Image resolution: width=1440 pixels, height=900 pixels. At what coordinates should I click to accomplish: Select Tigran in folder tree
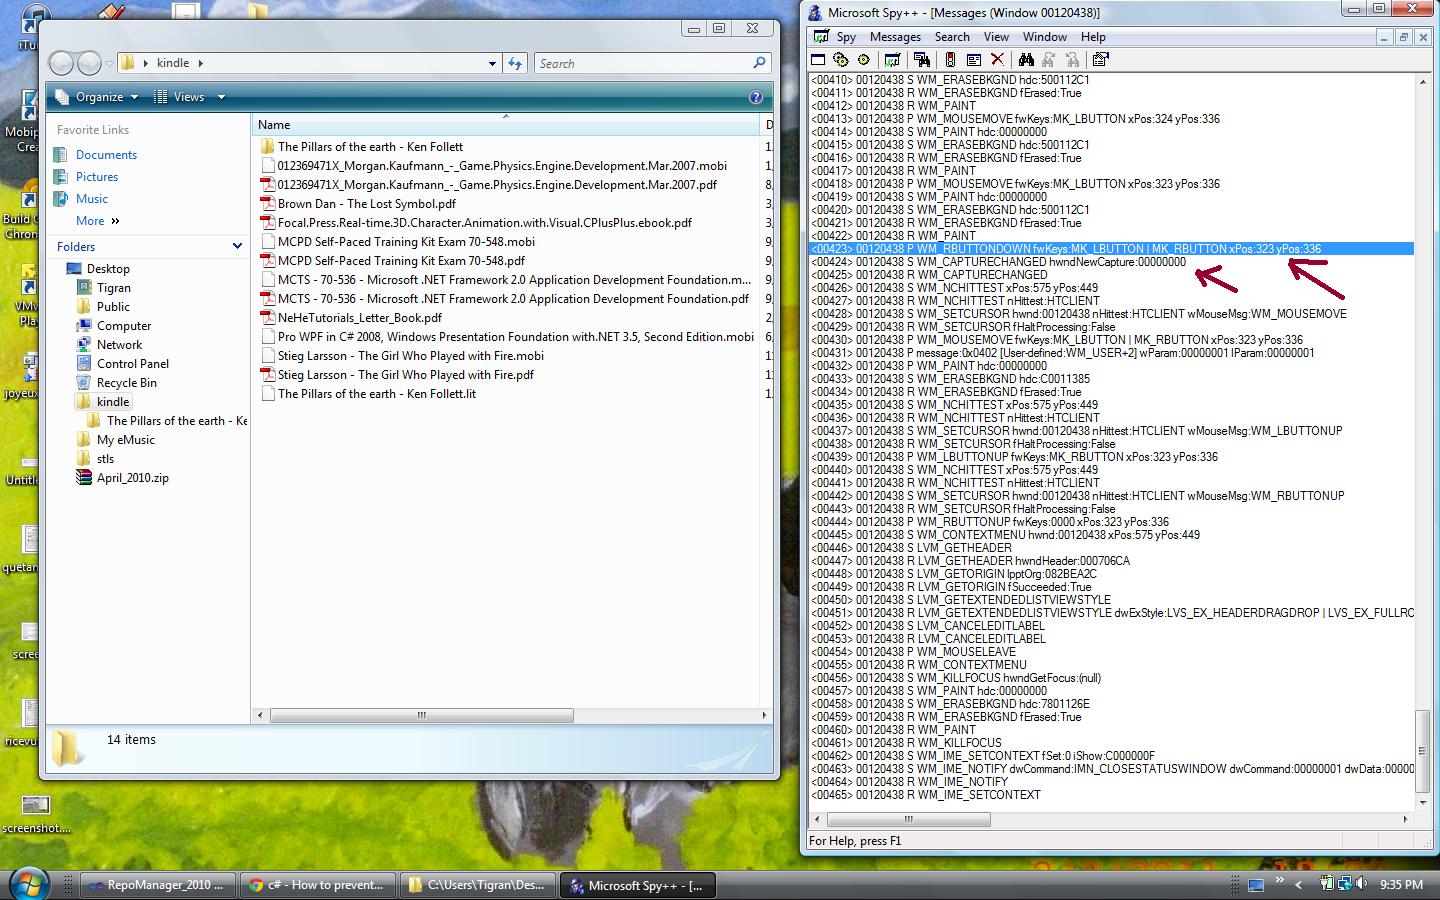(114, 288)
